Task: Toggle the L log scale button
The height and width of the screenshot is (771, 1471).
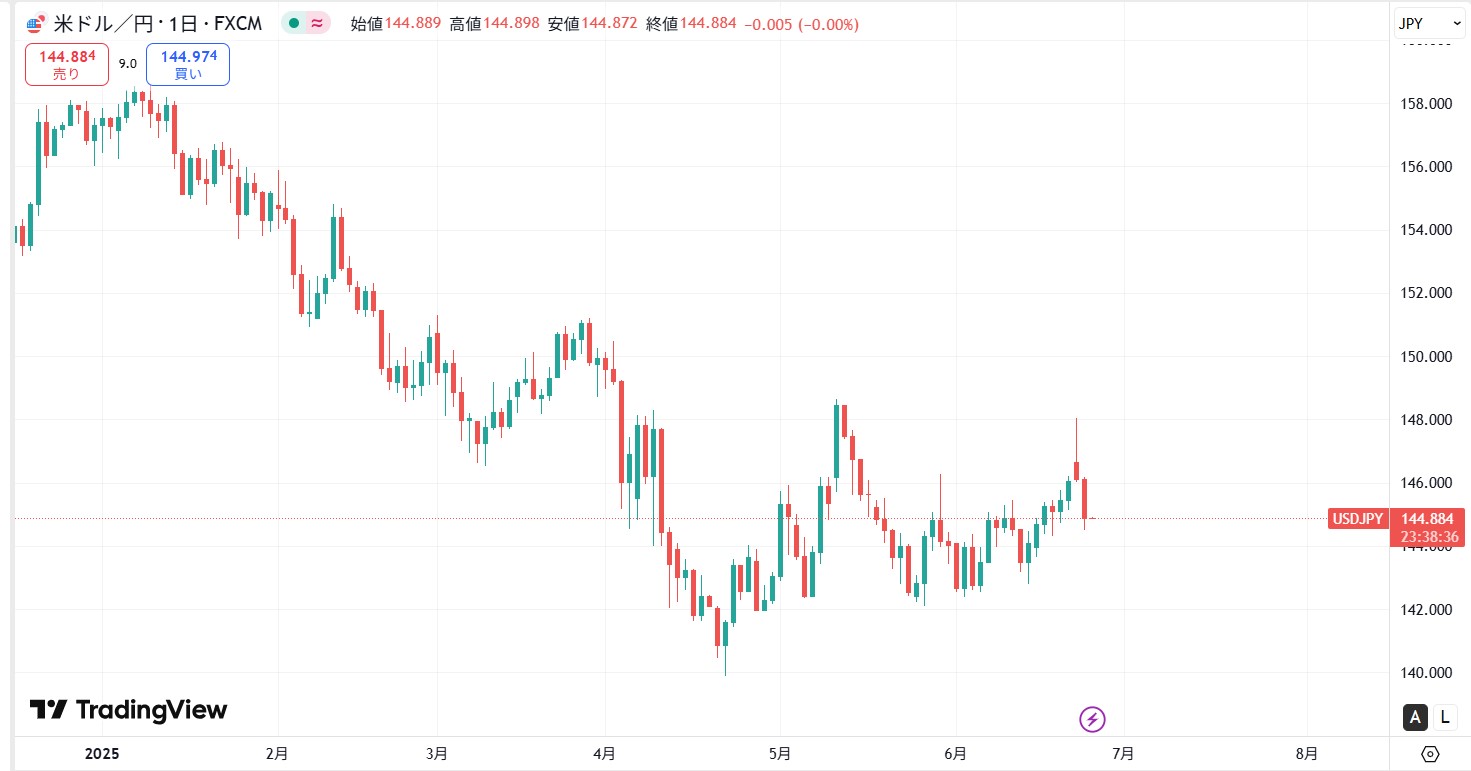Action: click(1444, 716)
